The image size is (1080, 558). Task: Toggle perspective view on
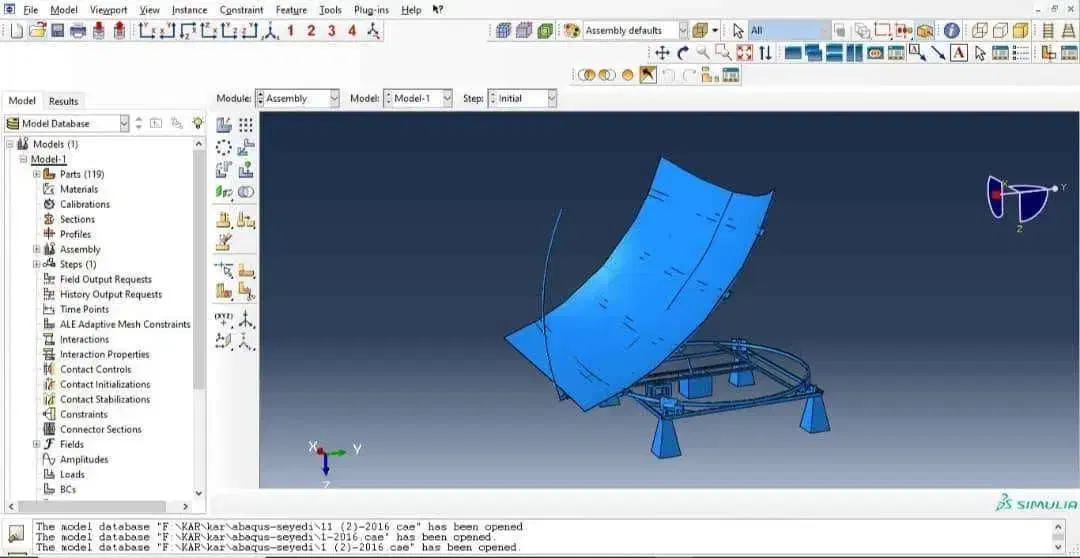click(x=1066, y=30)
